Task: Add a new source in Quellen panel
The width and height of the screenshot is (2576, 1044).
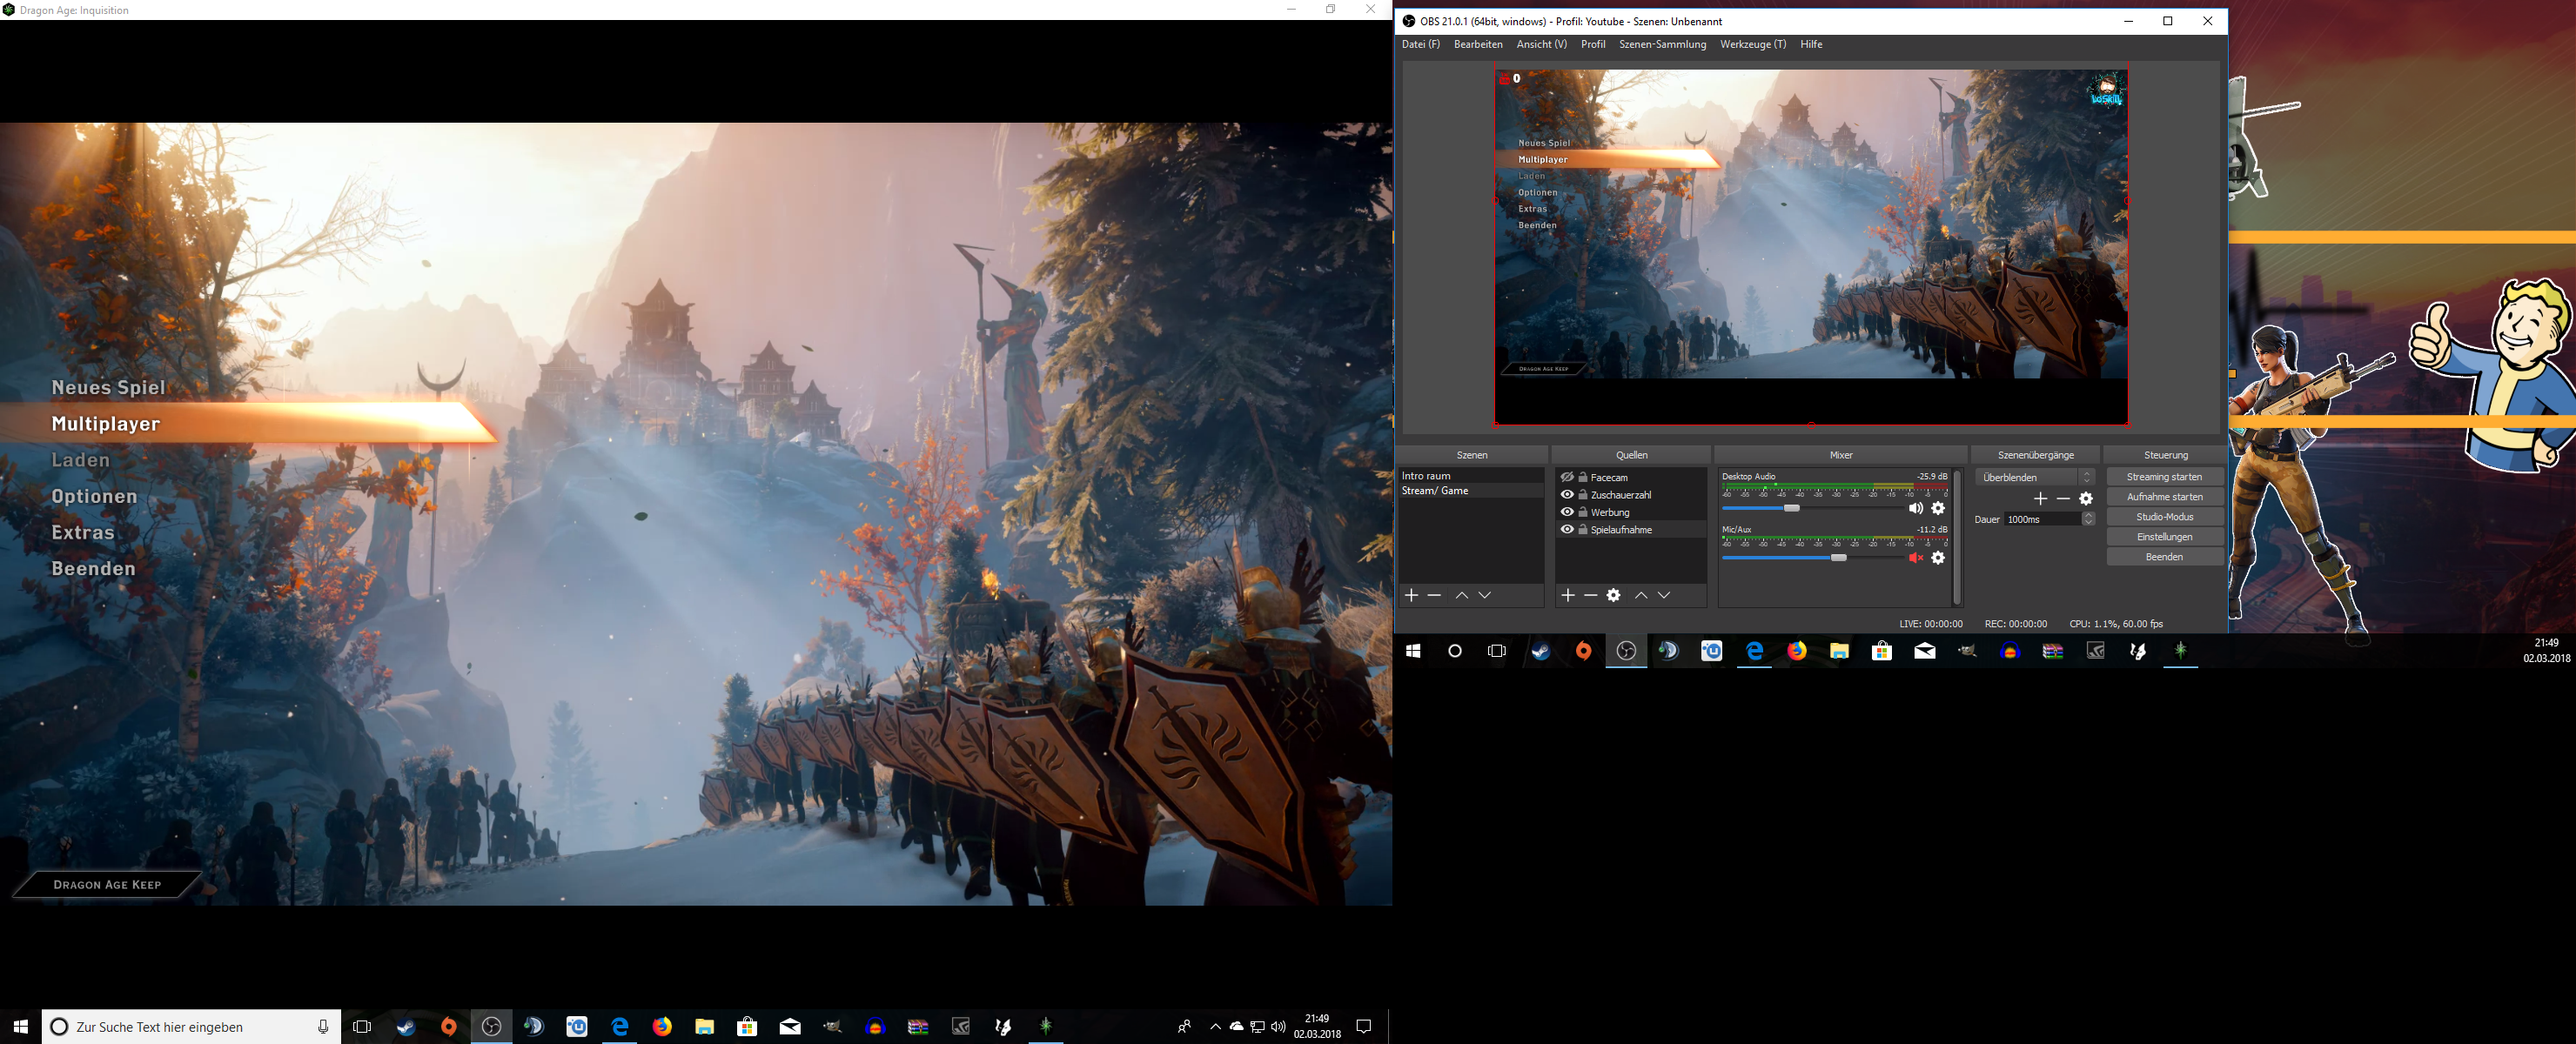Action: tap(1568, 595)
